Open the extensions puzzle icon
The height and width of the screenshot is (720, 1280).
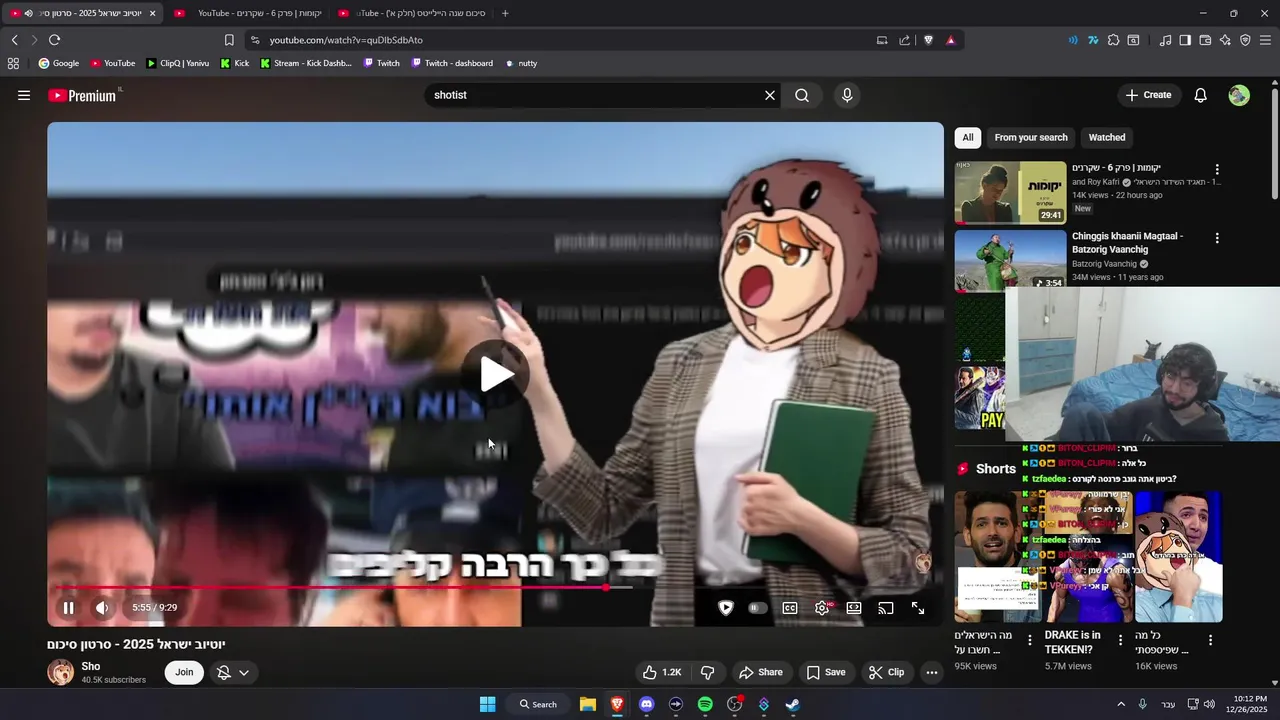tap(1113, 40)
